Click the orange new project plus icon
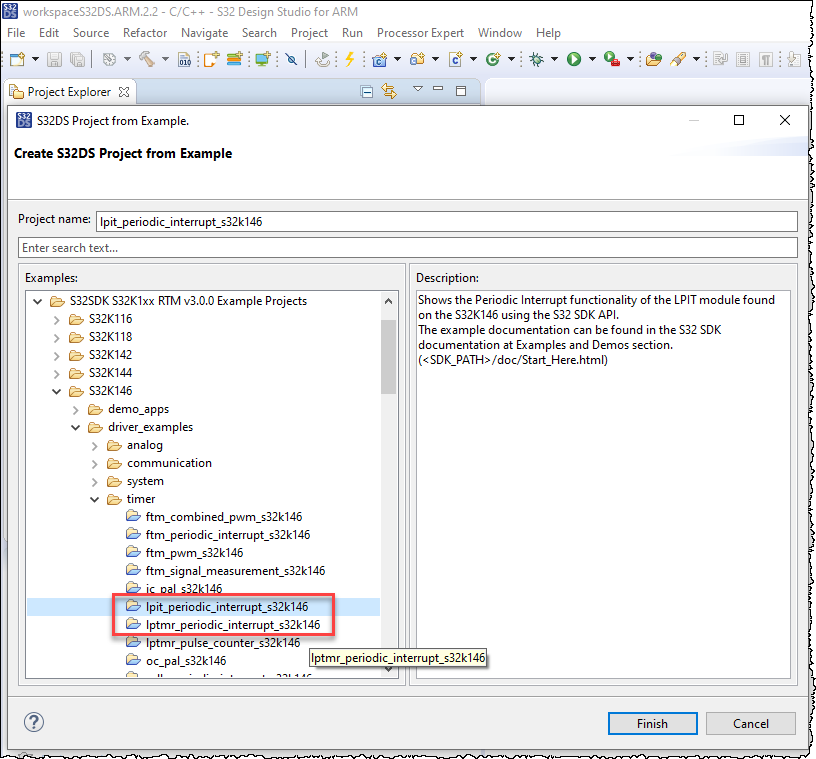This screenshot has width=816, height=759. [211, 59]
